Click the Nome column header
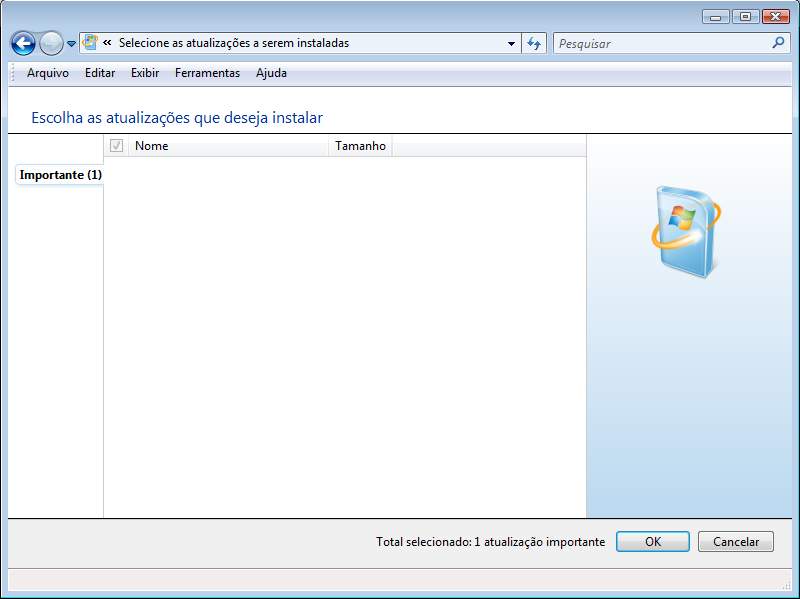Image resolution: width=800 pixels, height=599 pixels. tap(228, 146)
